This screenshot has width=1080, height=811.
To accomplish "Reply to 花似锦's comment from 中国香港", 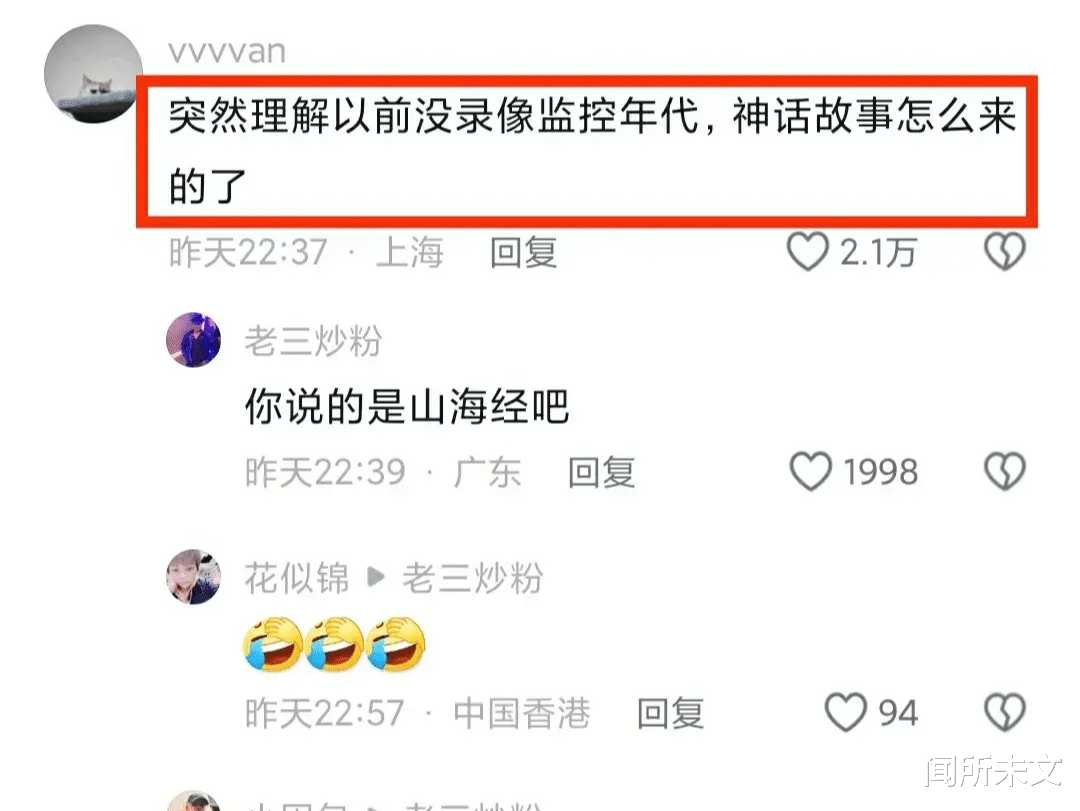I will (x=671, y=713).
